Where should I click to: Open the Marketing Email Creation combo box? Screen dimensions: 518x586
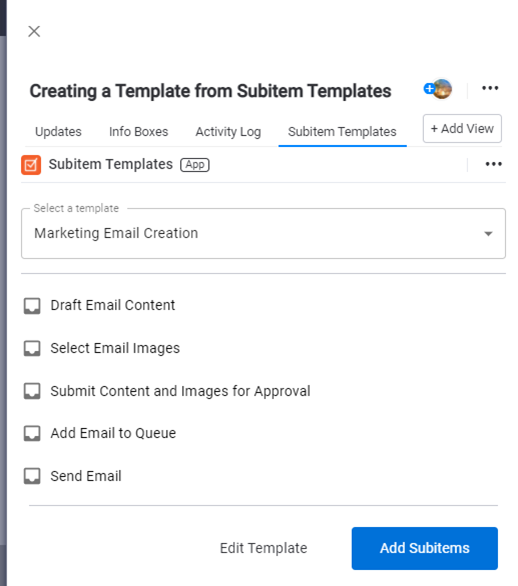(263, 234)
